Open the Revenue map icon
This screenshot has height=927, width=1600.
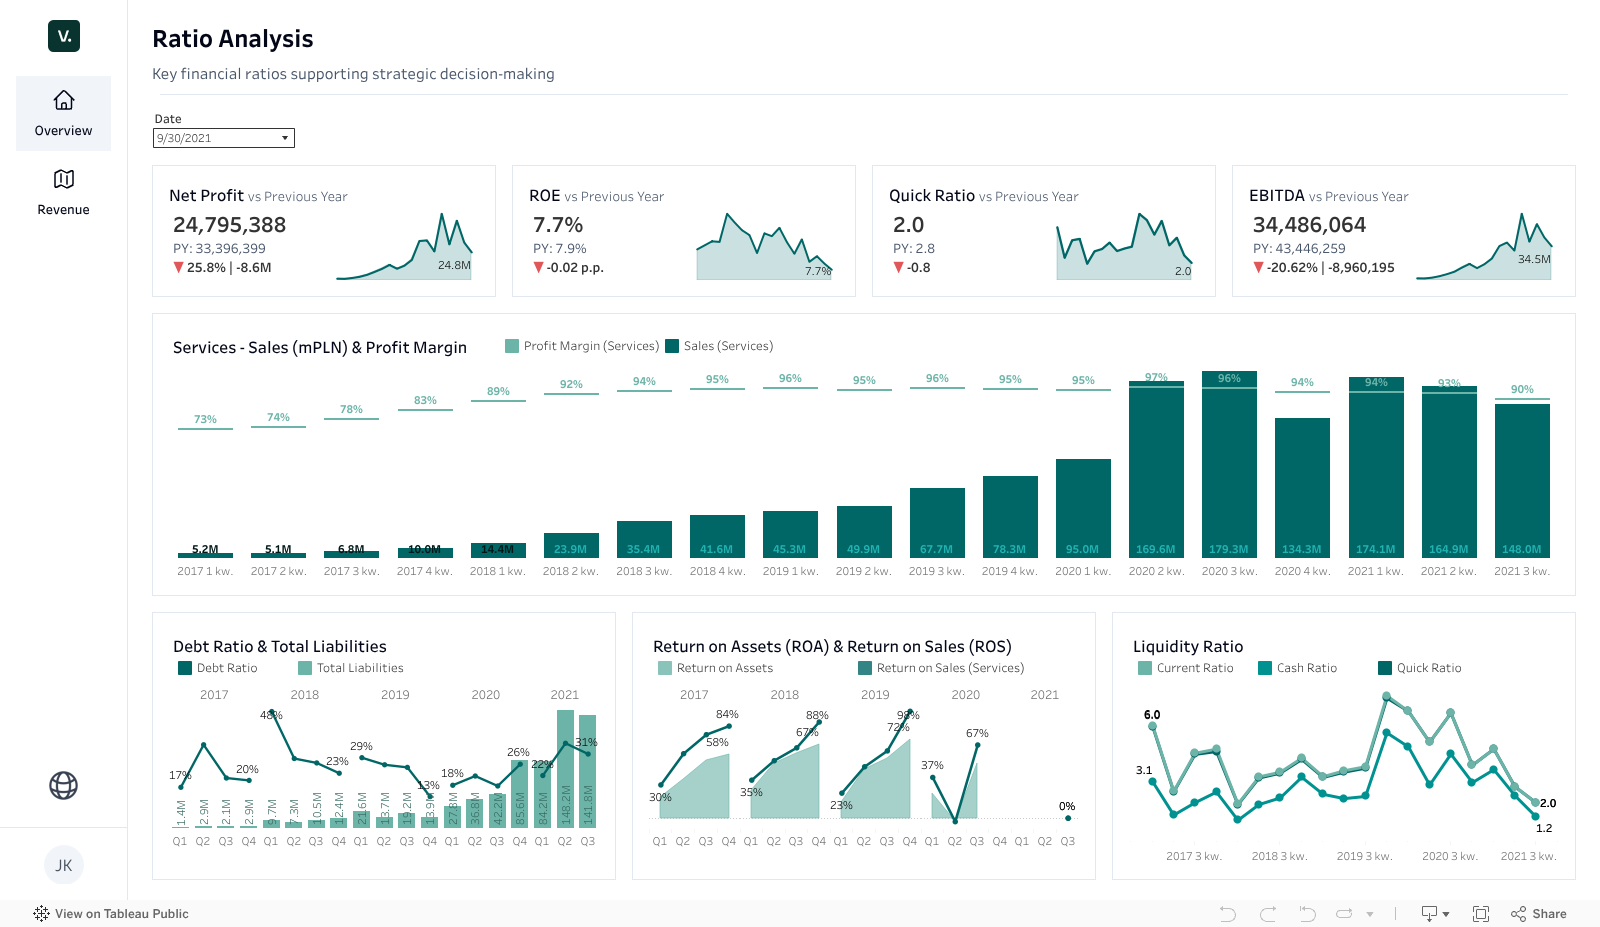[64, 179]
